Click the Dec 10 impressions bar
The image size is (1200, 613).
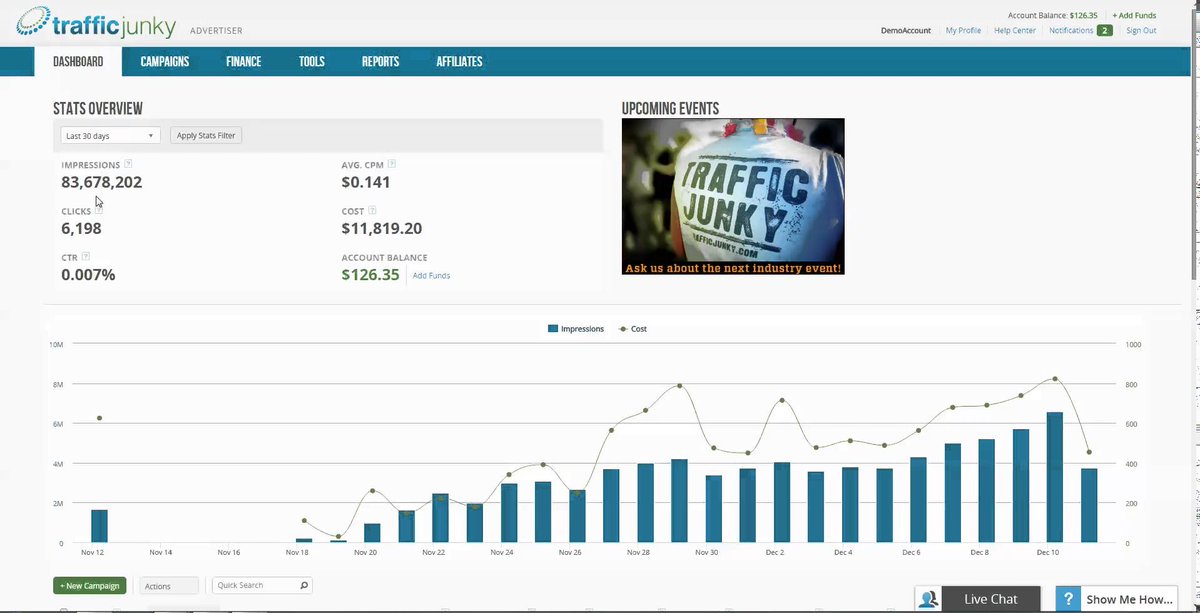[1055, 478]
